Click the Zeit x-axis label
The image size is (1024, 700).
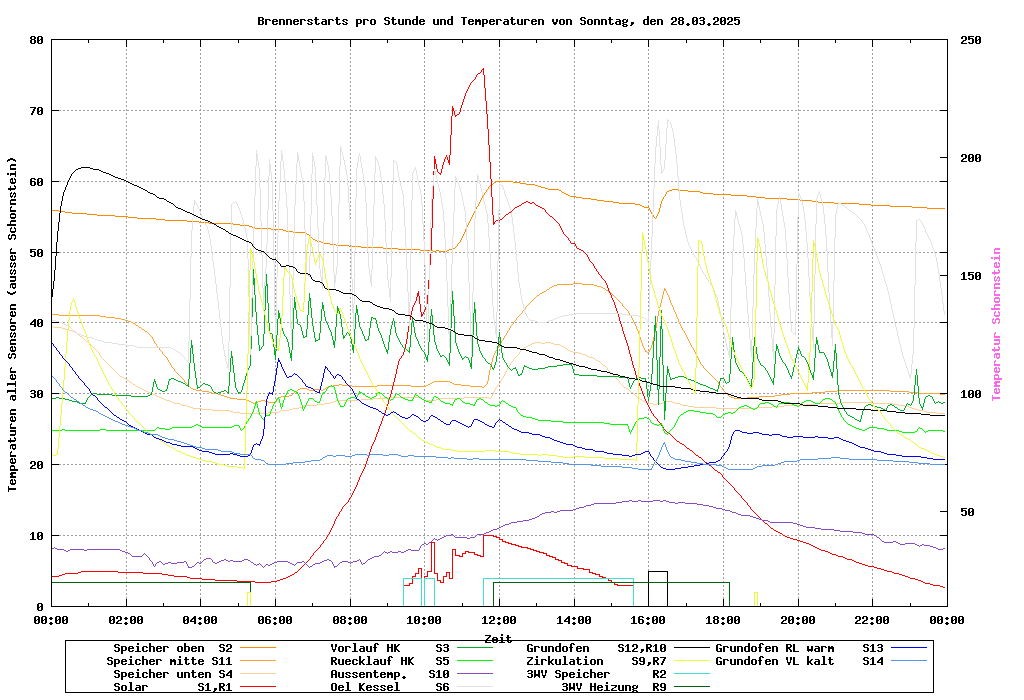coord(498,638)
